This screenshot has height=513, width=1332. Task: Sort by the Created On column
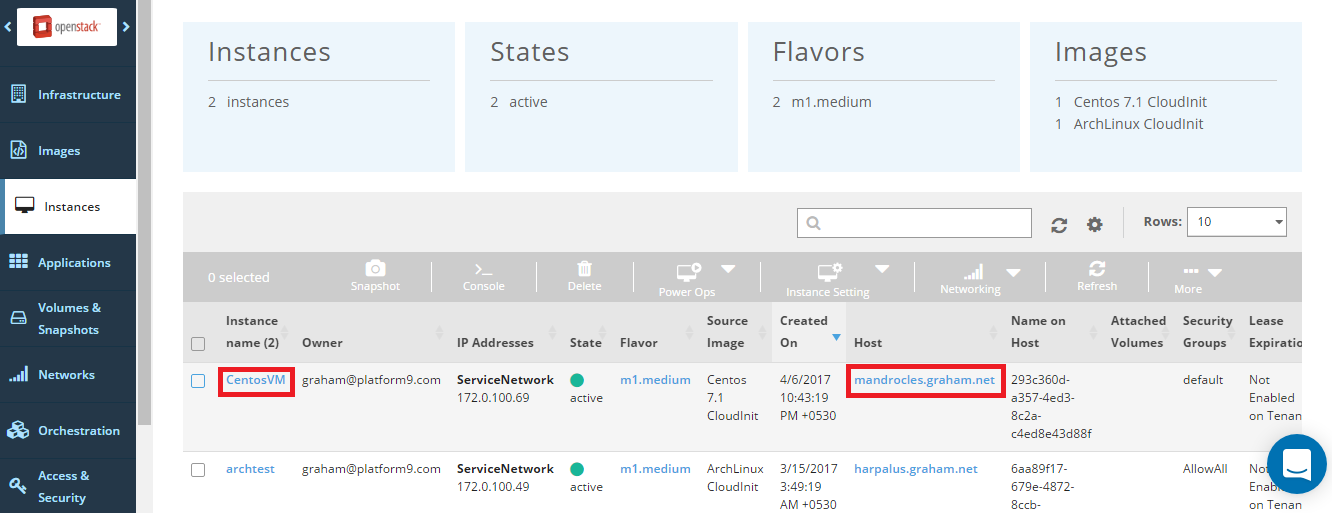tap(804, 331)
